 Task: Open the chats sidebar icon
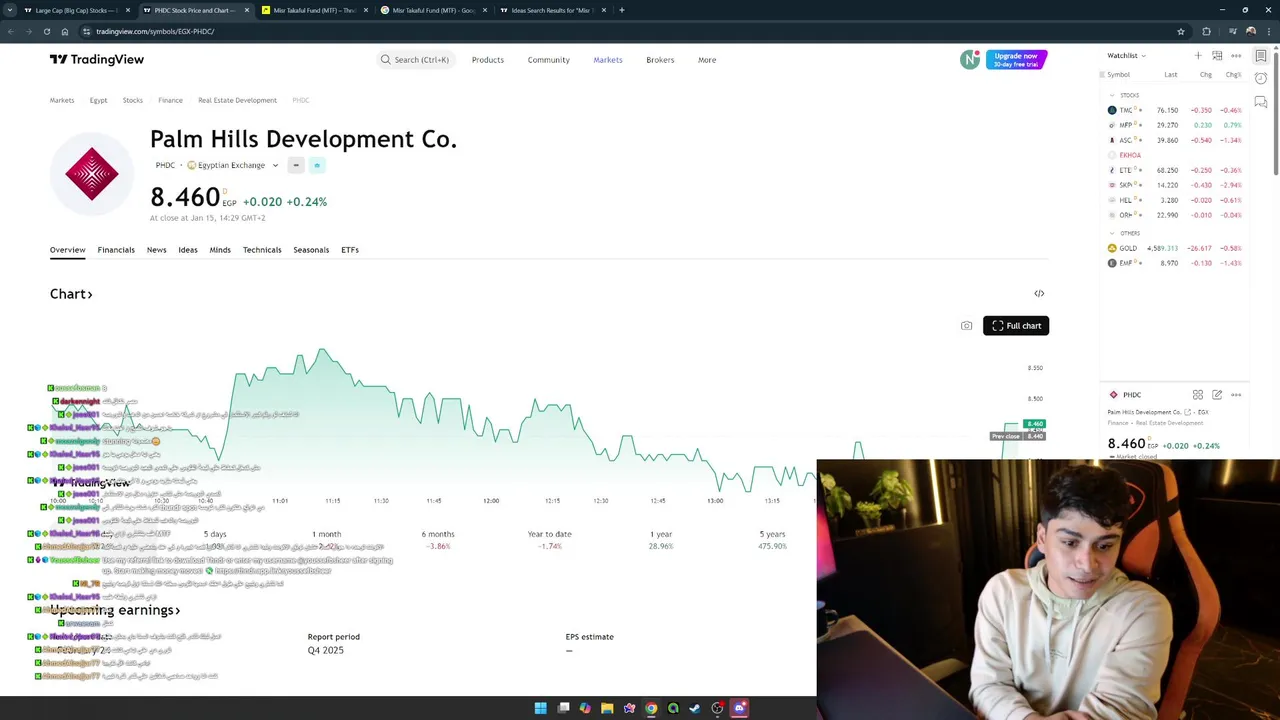click(1261, 102)
